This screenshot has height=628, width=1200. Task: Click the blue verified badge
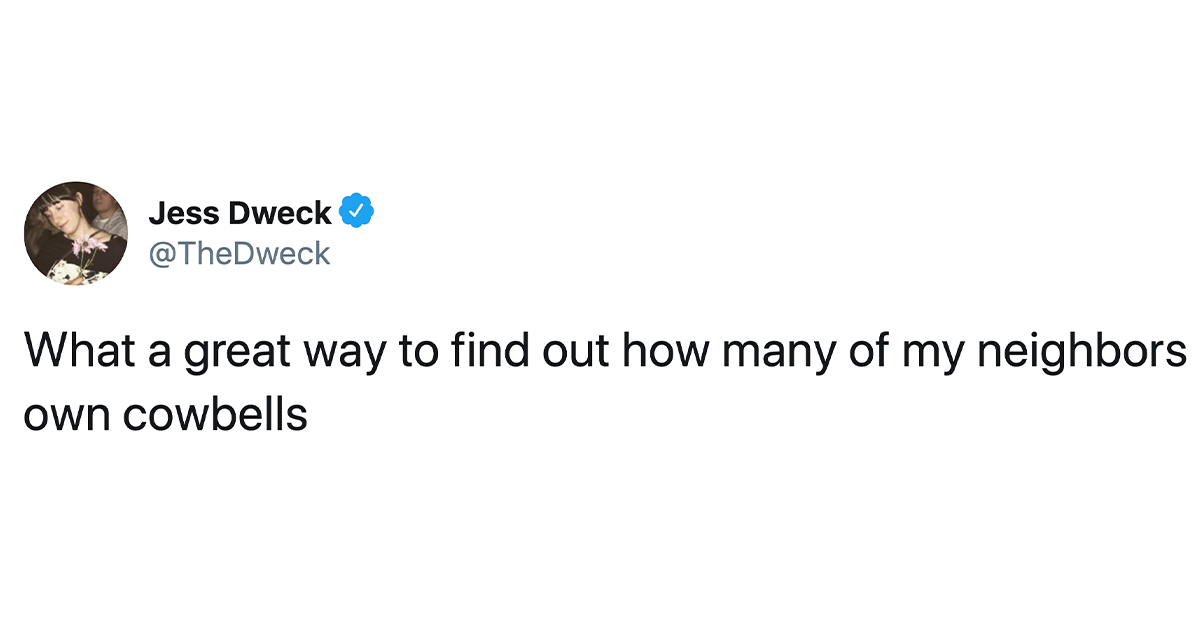pos(357,212)
